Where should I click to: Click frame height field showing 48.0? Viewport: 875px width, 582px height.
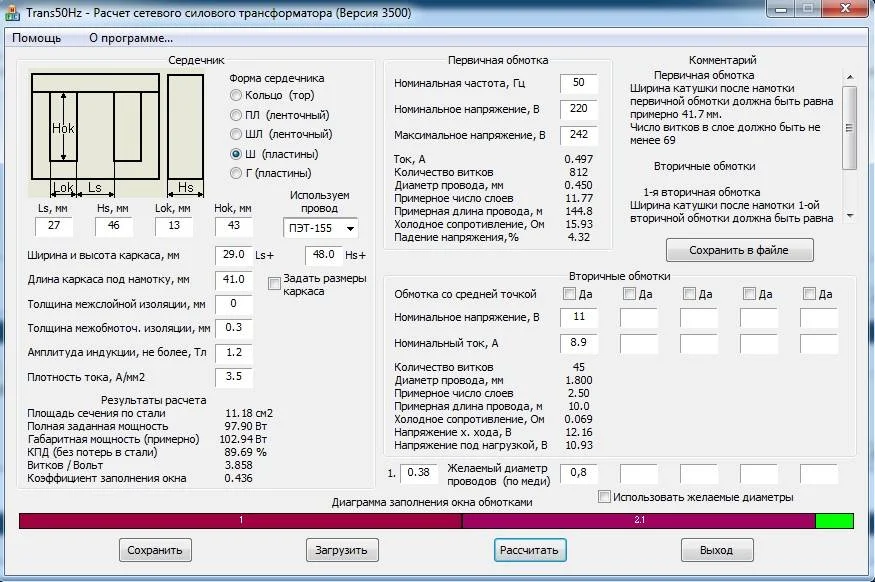[324, 256]
